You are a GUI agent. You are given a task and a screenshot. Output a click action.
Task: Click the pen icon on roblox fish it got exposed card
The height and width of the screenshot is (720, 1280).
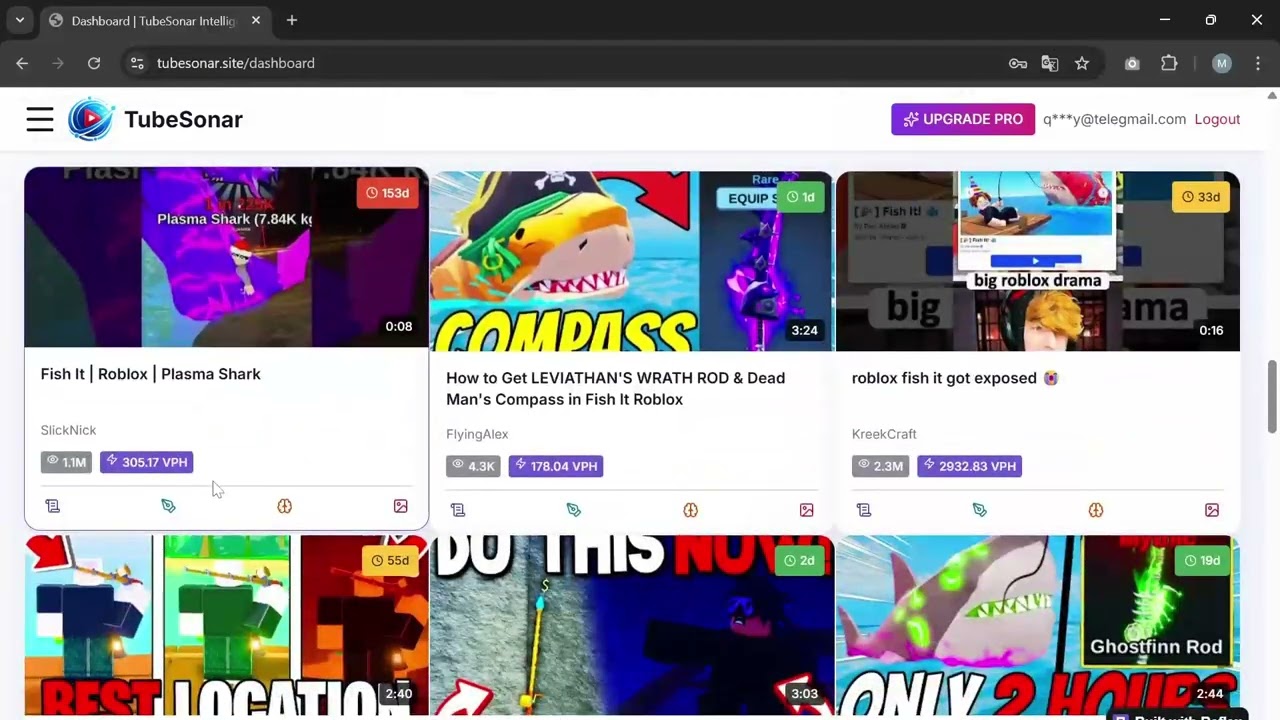pyautogui.click(x=980, y=510)
